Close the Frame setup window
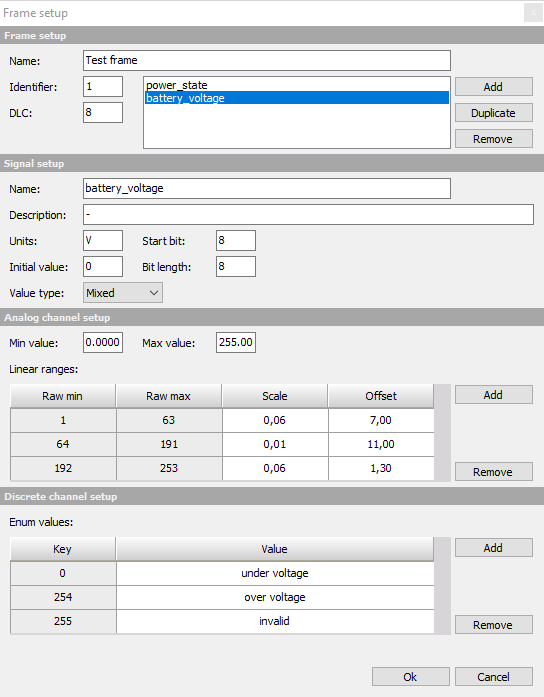 pos(533,13)
